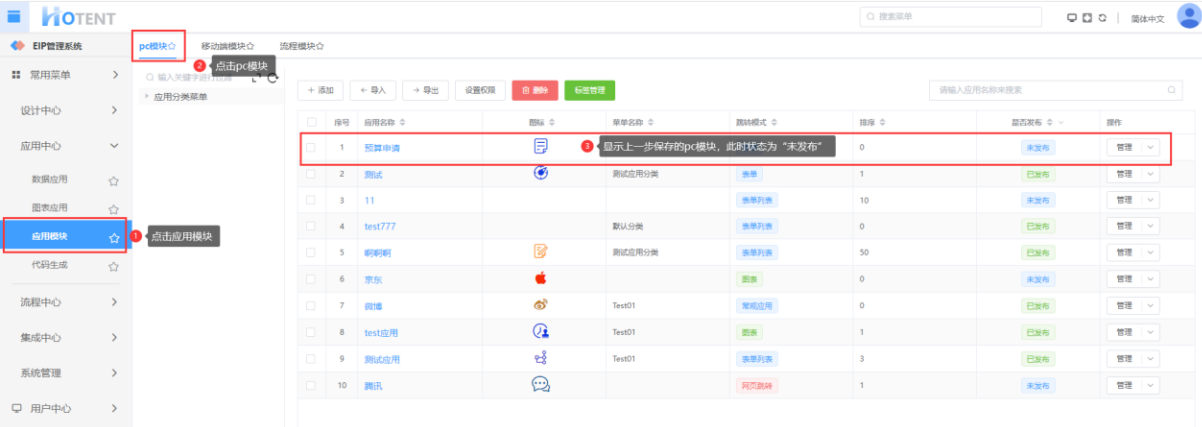Click the Weibo icon in 微博 row
The width and height of the screenshot is (1202, 427).
(540, 305)
